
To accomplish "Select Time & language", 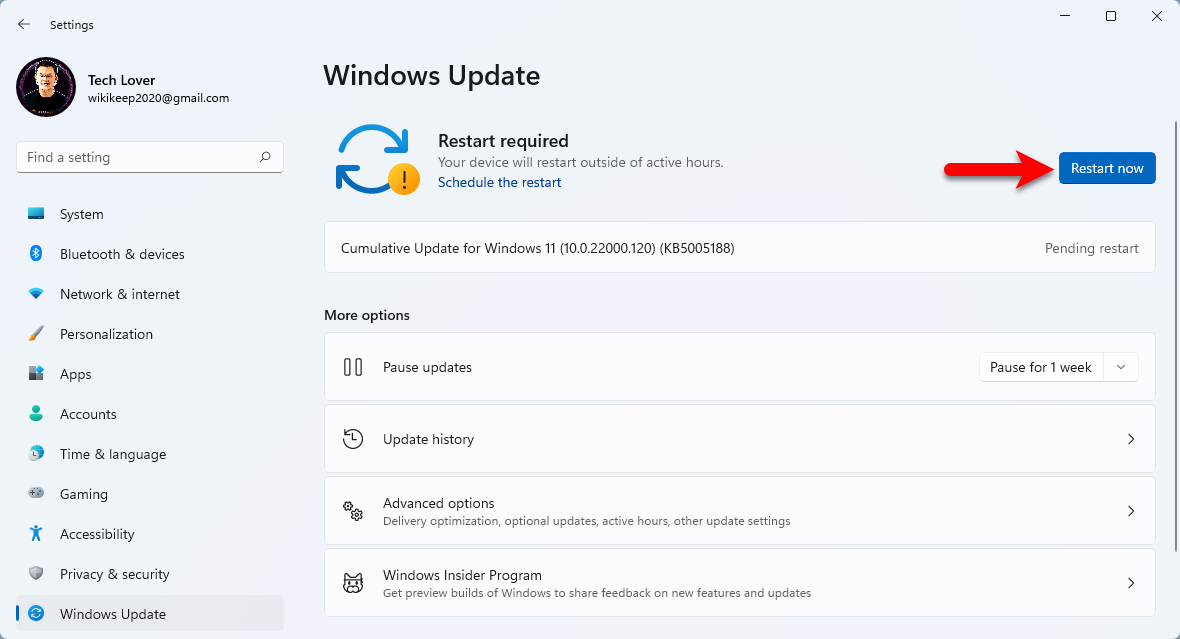I will [x=150, y=453].
